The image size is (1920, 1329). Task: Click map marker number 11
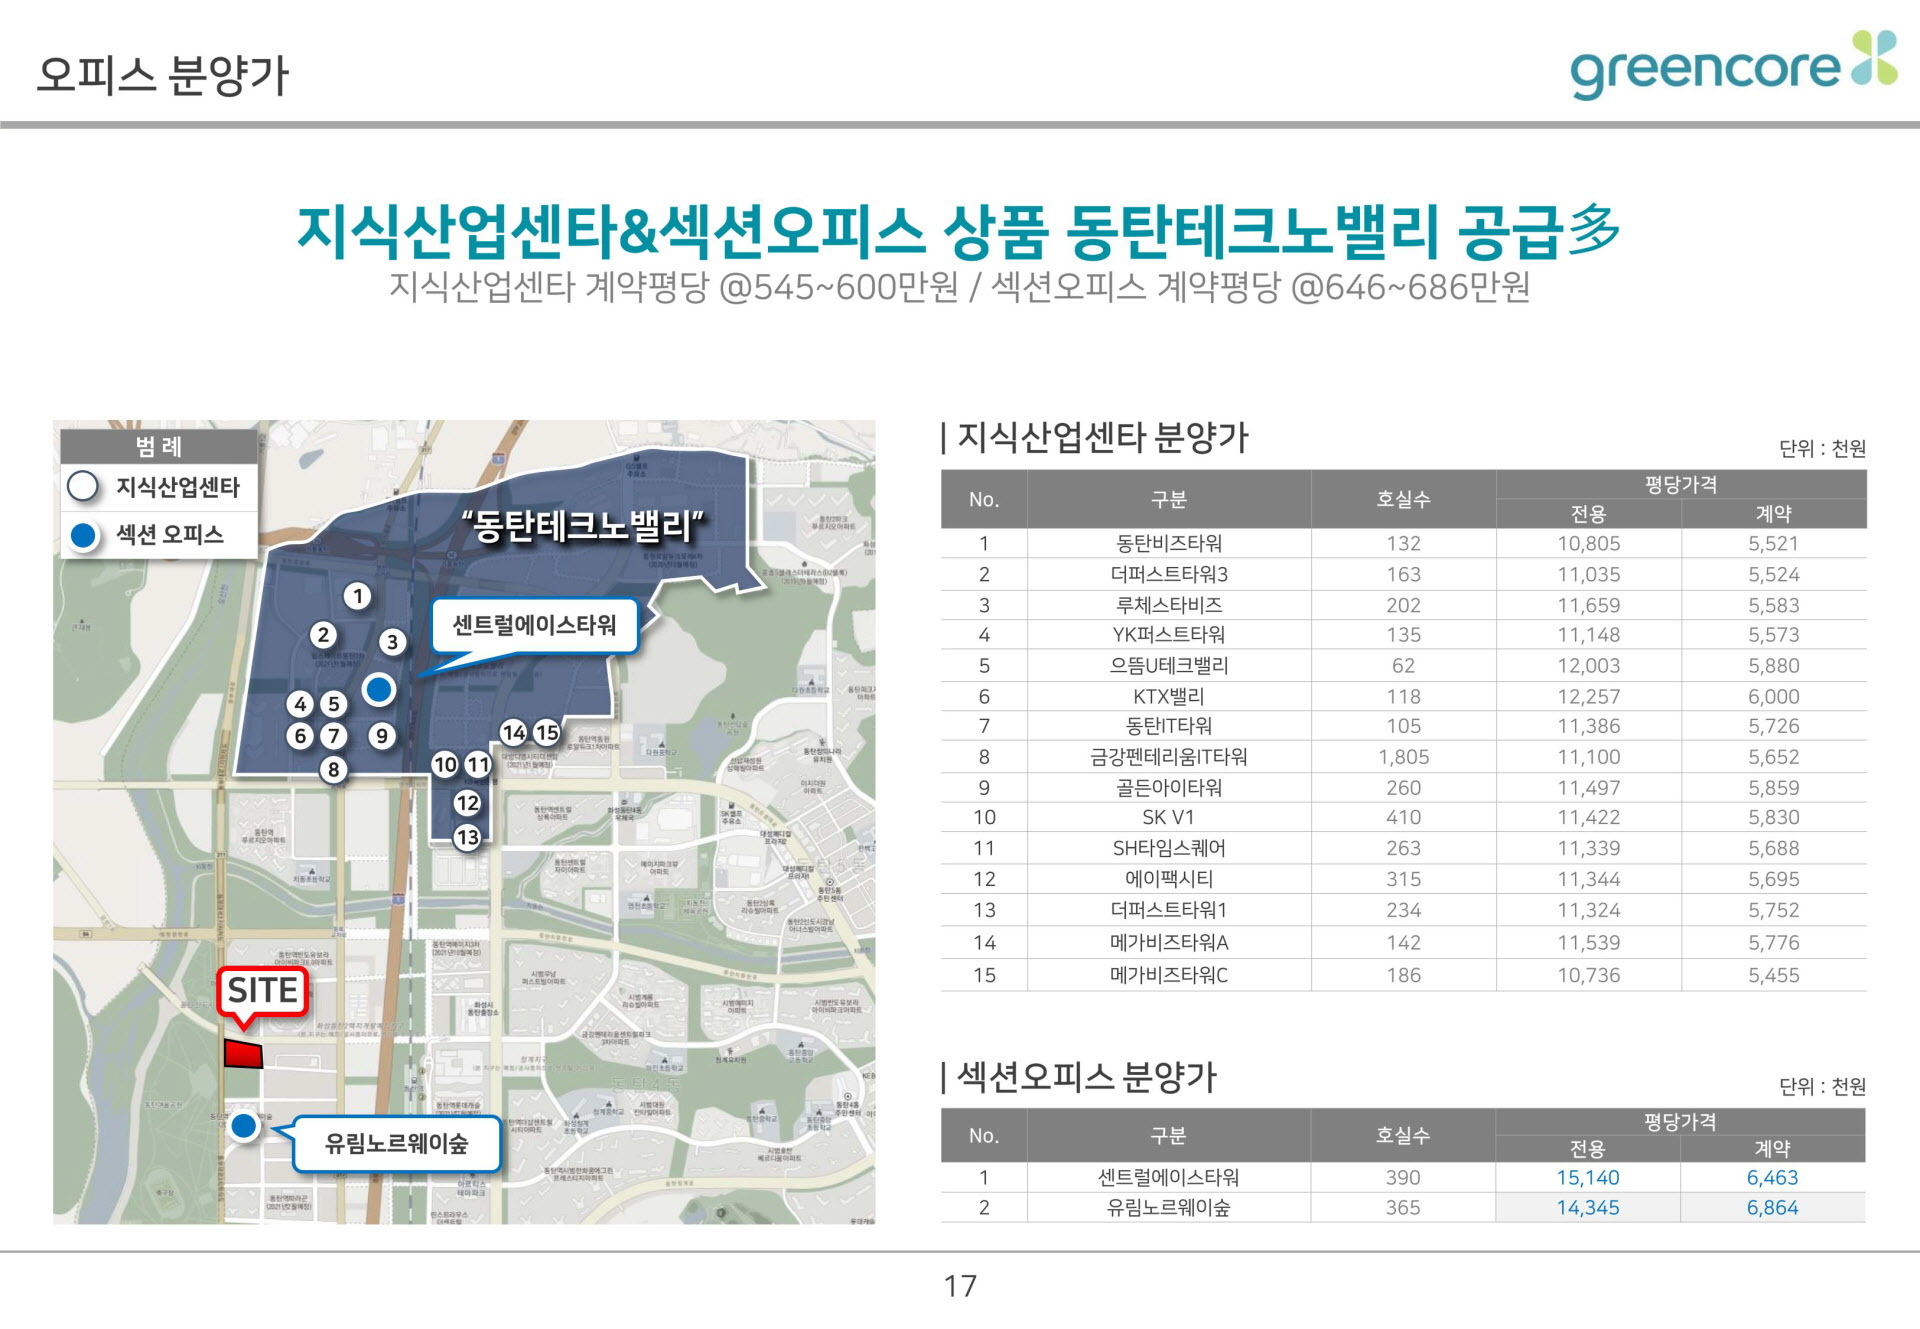coord(479,765)
